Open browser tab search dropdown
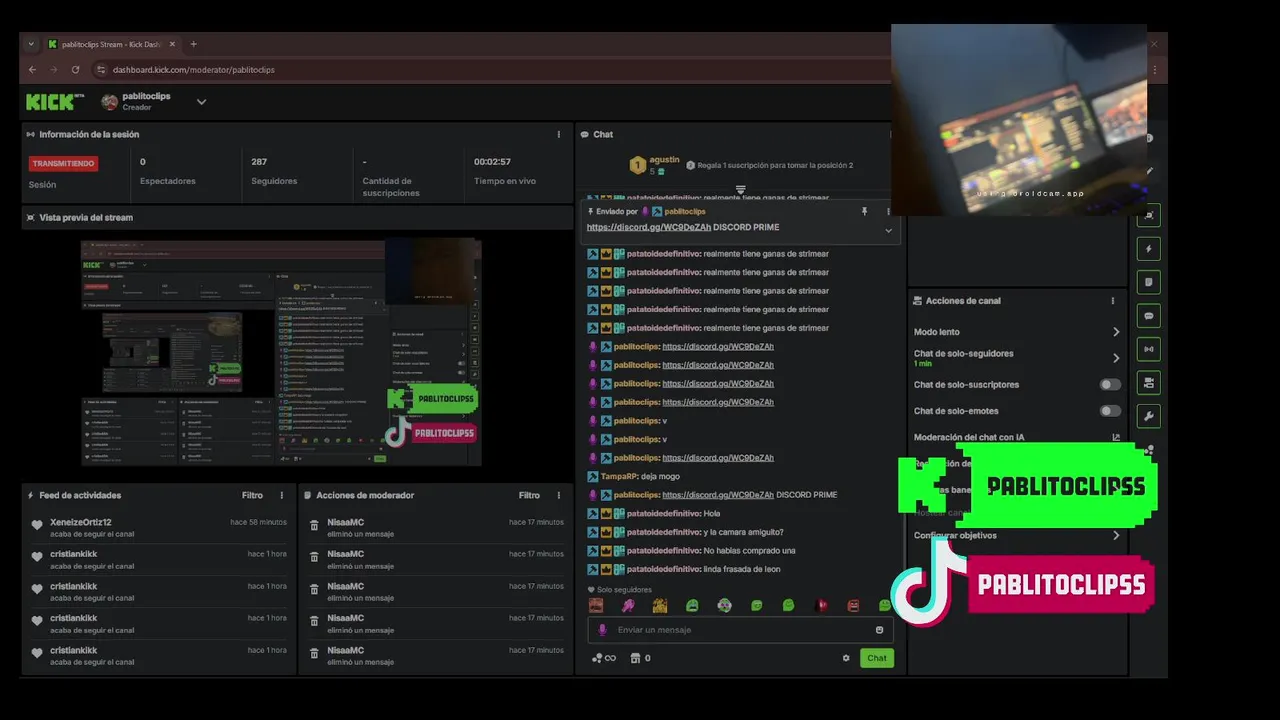1280x720 pixels. coord(31,44)
